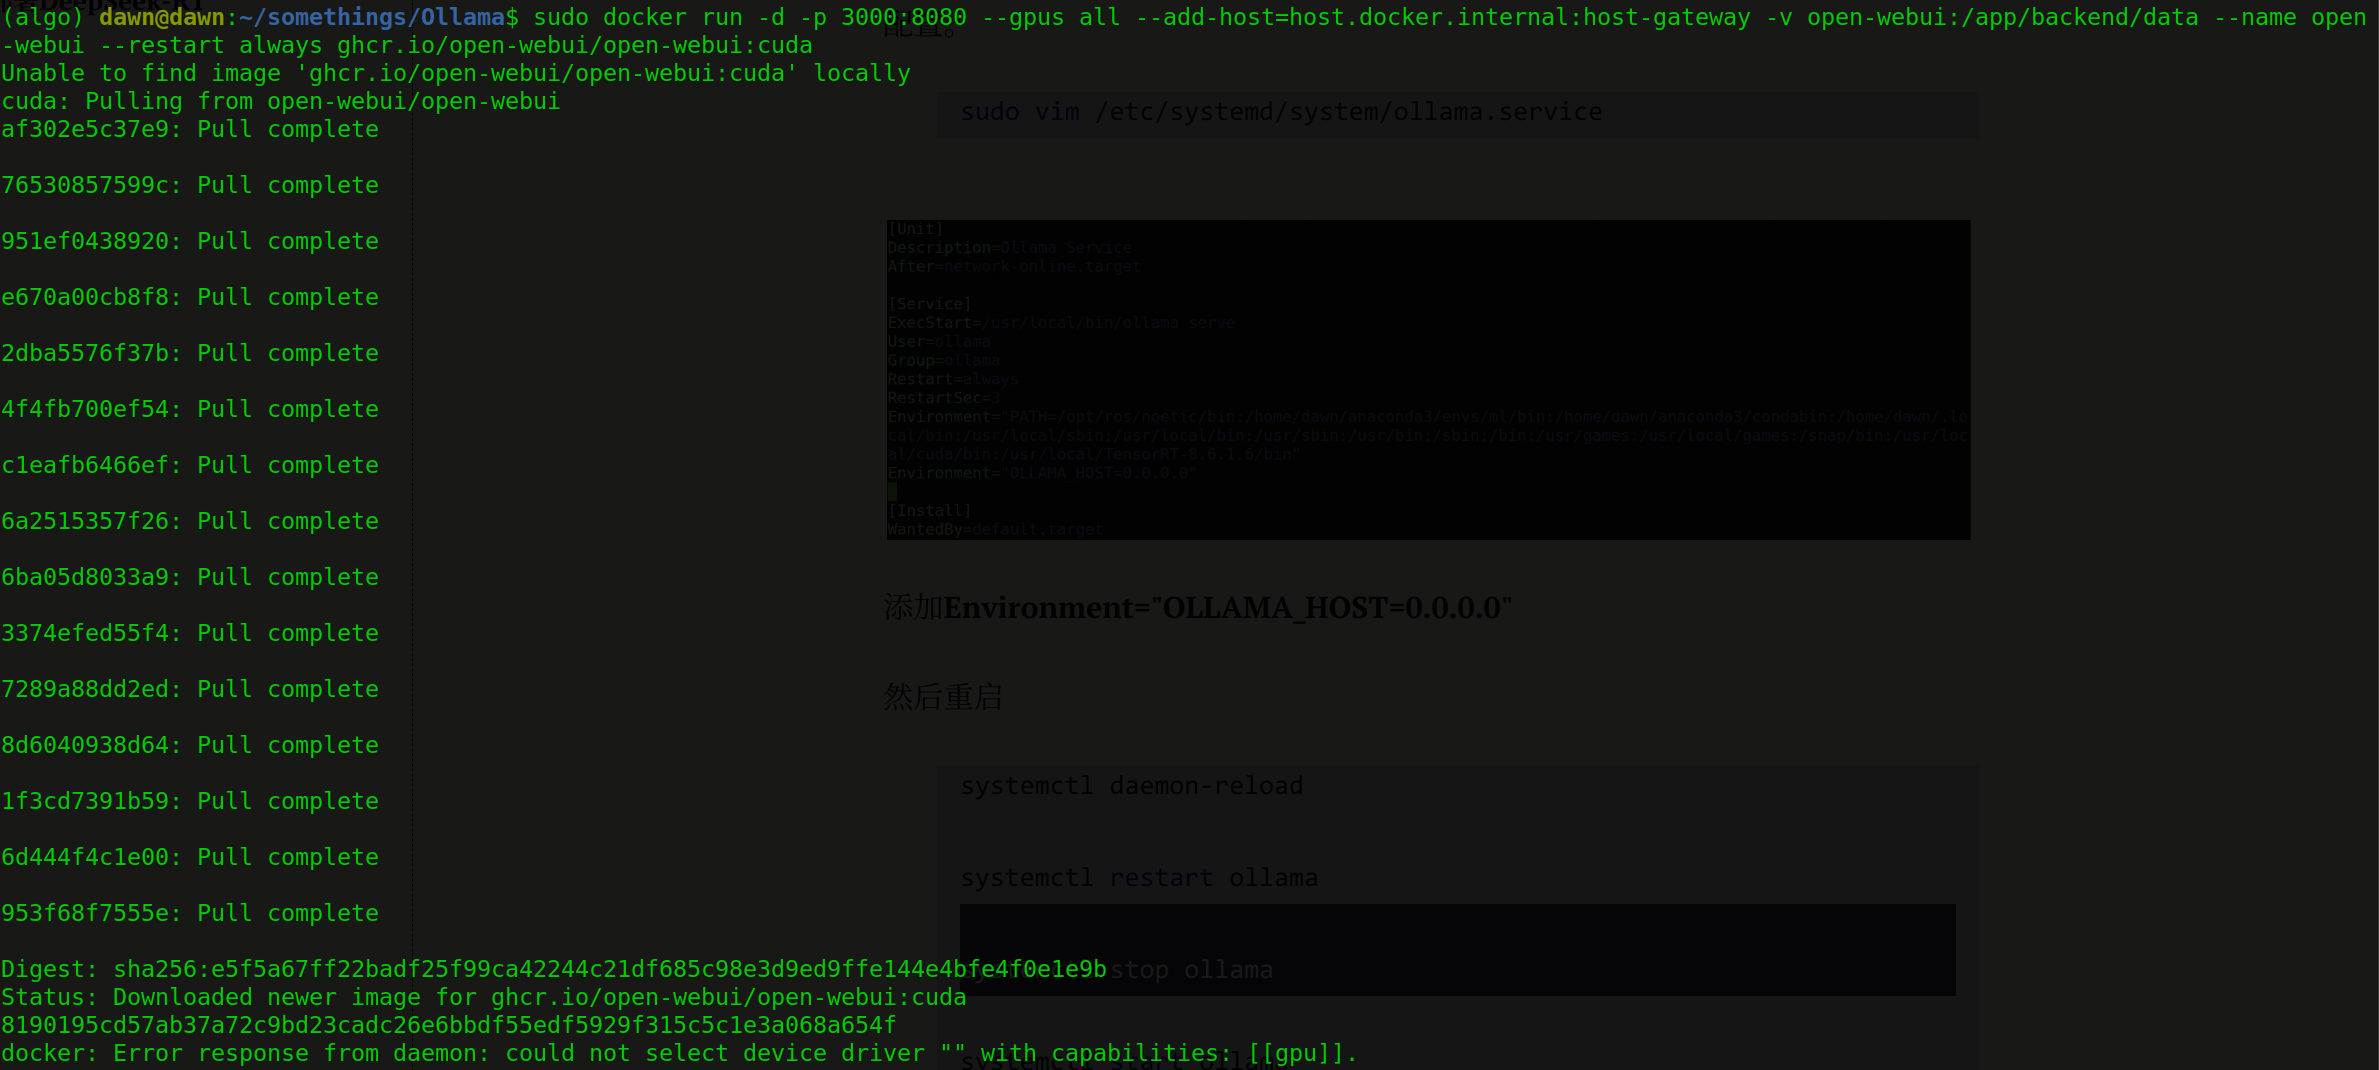Click the ollama.service screenshot image in background page
Viewport: 2379px width, 1070px height.
(1428, 380)
